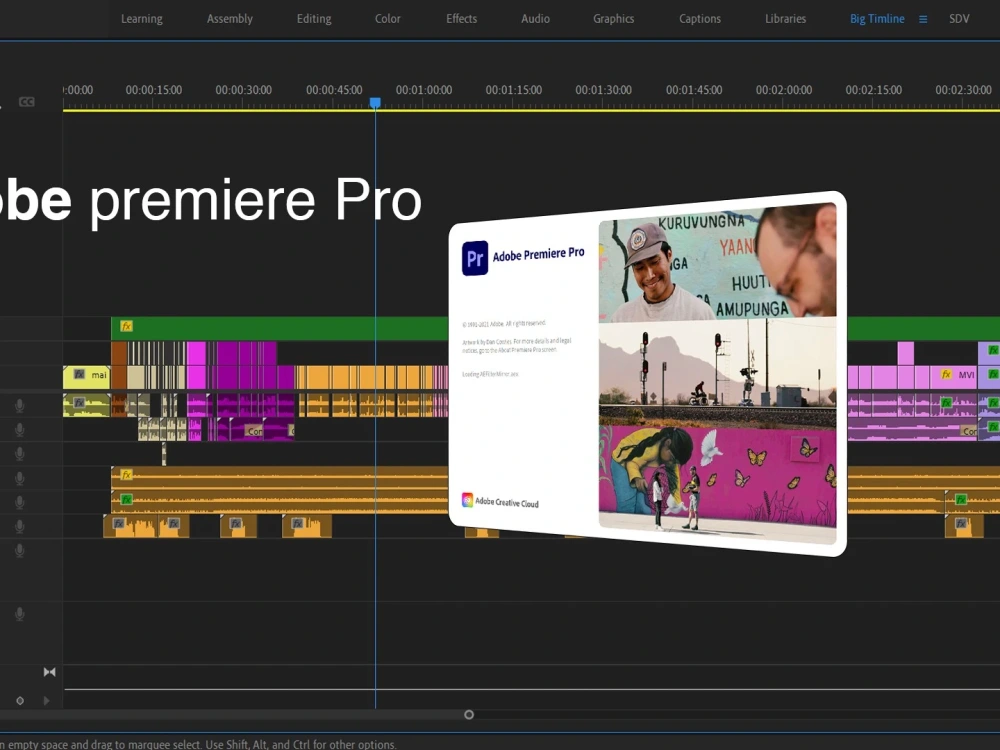Click the 00:02:15:00 timecode on the ruler
The width and height of the screenshot is (1000, 750).
[x=874, y=90]
